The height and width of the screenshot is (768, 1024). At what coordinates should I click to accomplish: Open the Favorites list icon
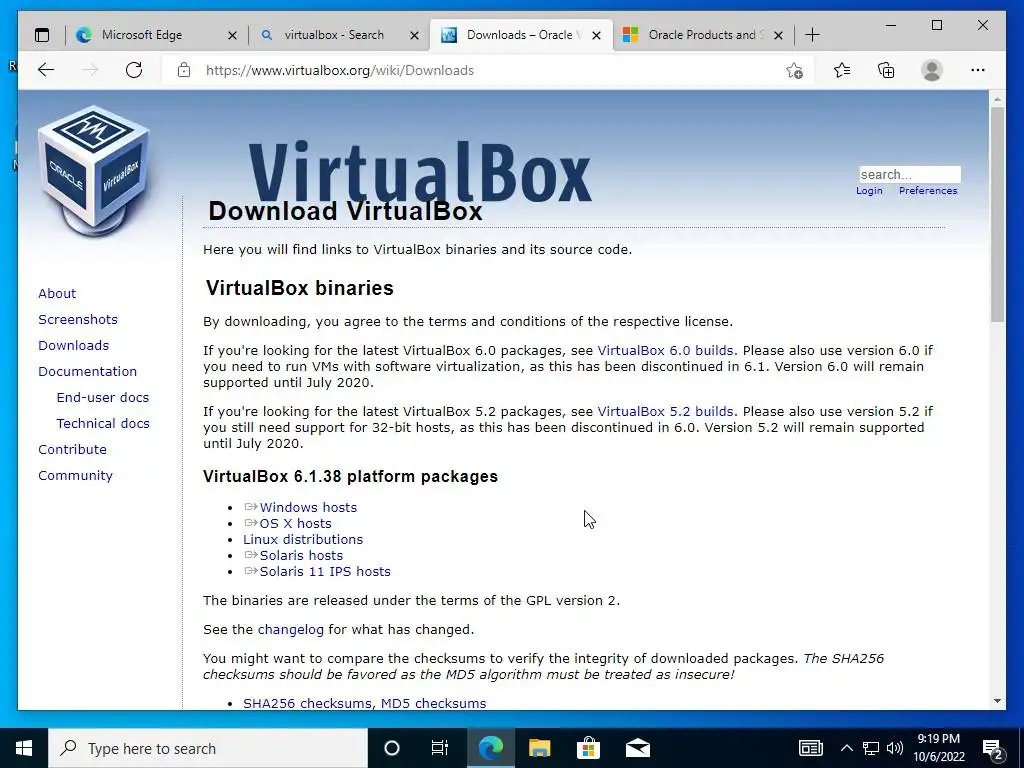point(842,70)
